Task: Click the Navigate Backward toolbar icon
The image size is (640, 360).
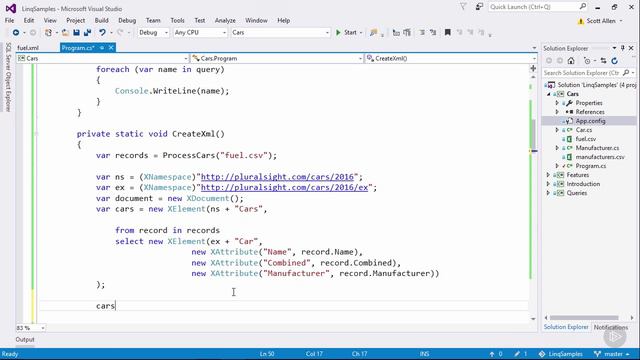Action: (16, 33)
